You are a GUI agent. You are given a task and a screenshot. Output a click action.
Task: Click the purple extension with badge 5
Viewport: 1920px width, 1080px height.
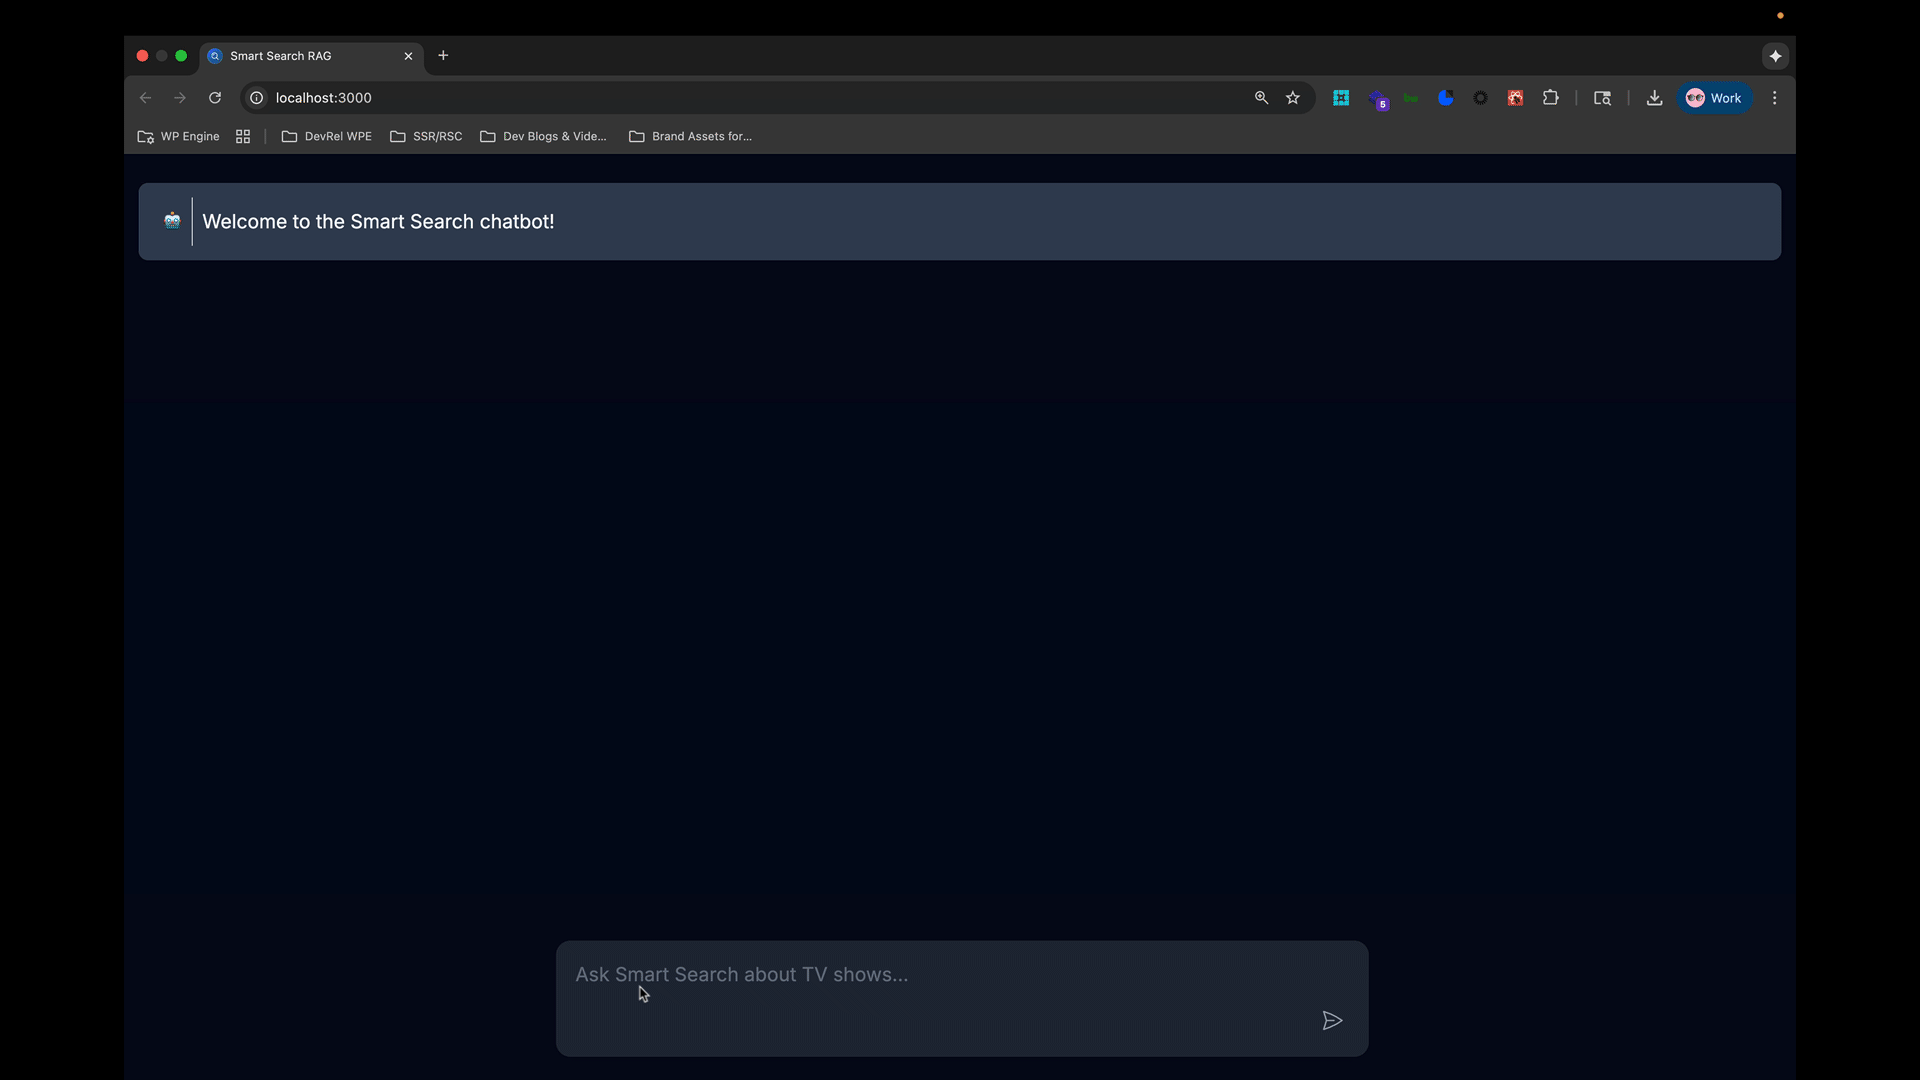pos(1377,99)
